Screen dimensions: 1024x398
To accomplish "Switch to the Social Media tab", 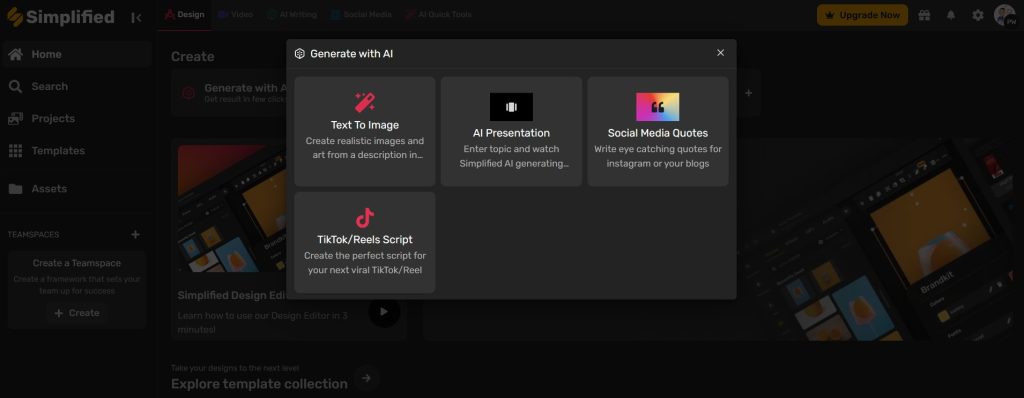I will [361, 14].
